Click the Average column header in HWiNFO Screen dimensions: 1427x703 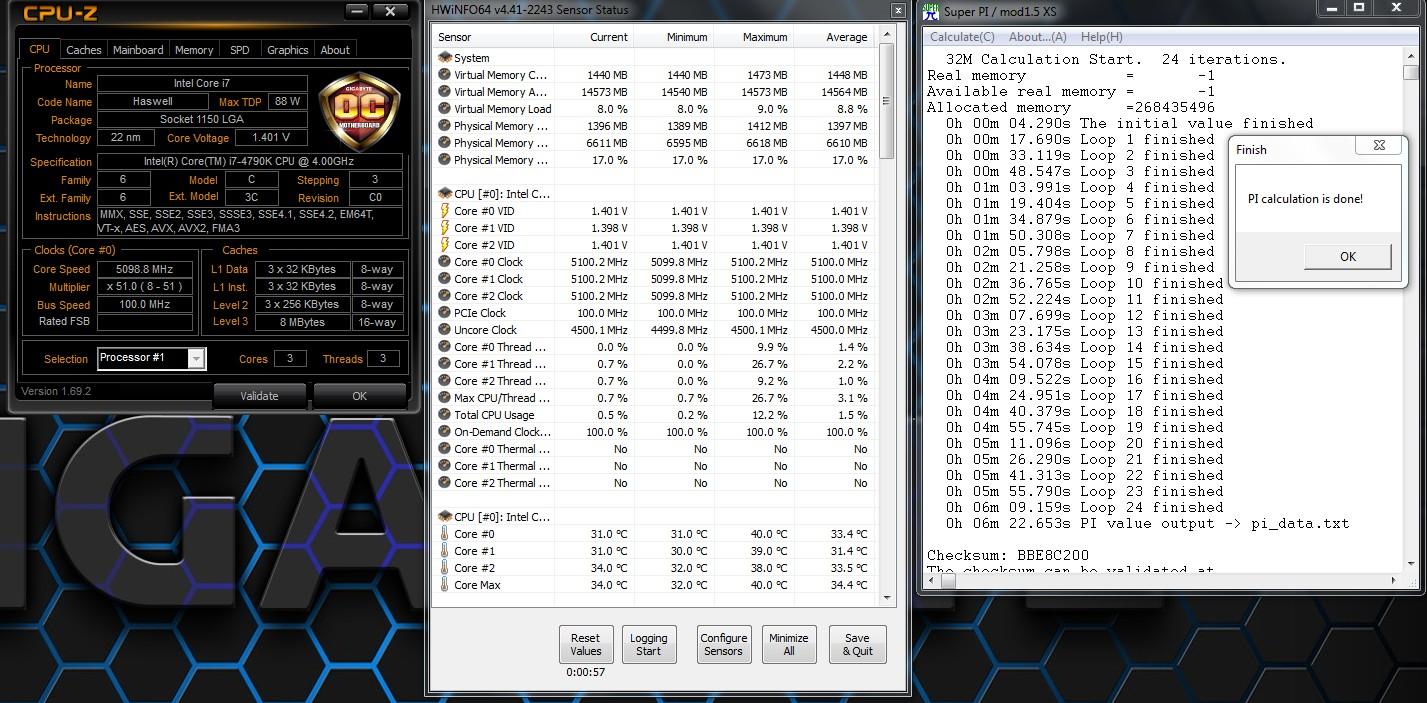tap(832, 37)
